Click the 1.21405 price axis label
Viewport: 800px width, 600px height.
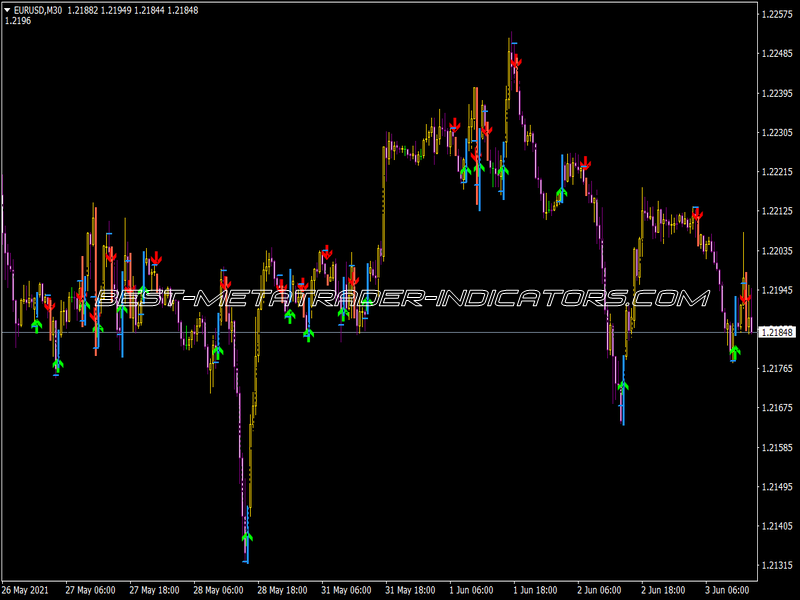click(x=777, y=526)
